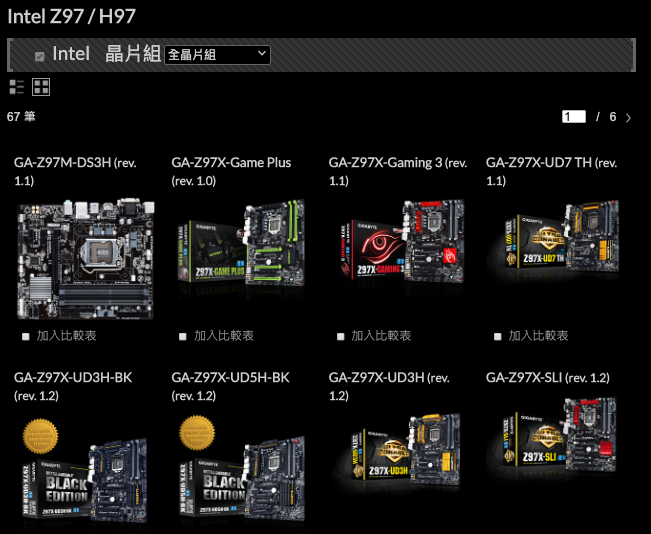Image resolution: width=651 pixels, height=534 pixels.
Task: Toggle the Intel checkbox
Action: pos(39,56)
